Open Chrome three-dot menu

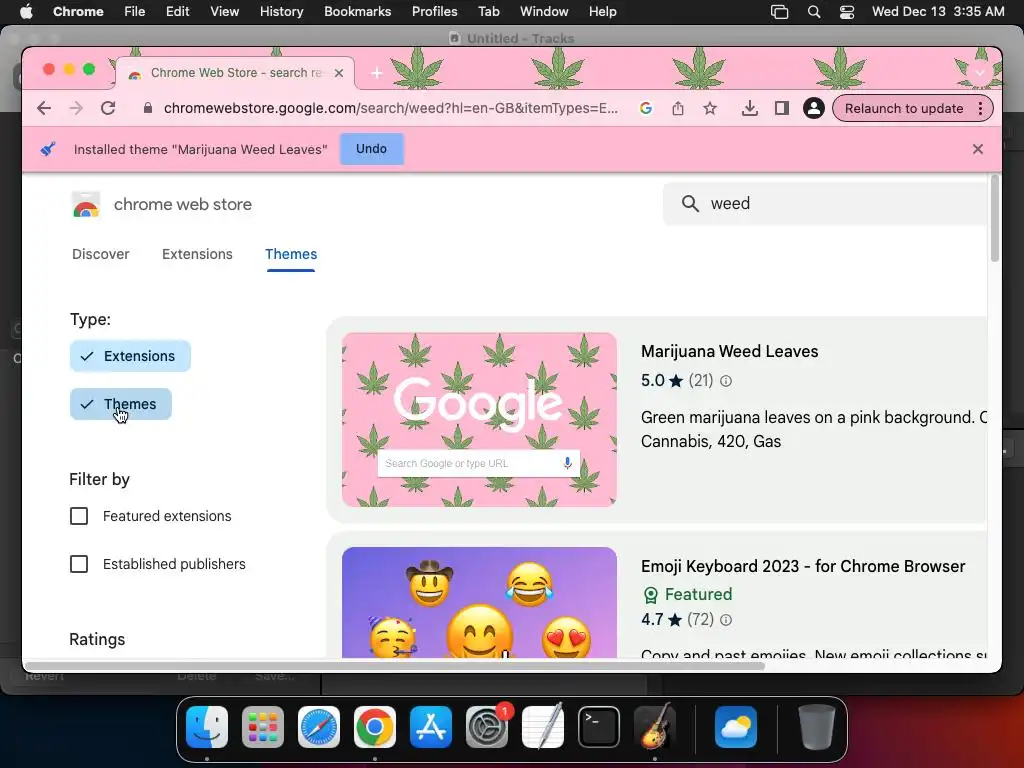click(980, 108)
